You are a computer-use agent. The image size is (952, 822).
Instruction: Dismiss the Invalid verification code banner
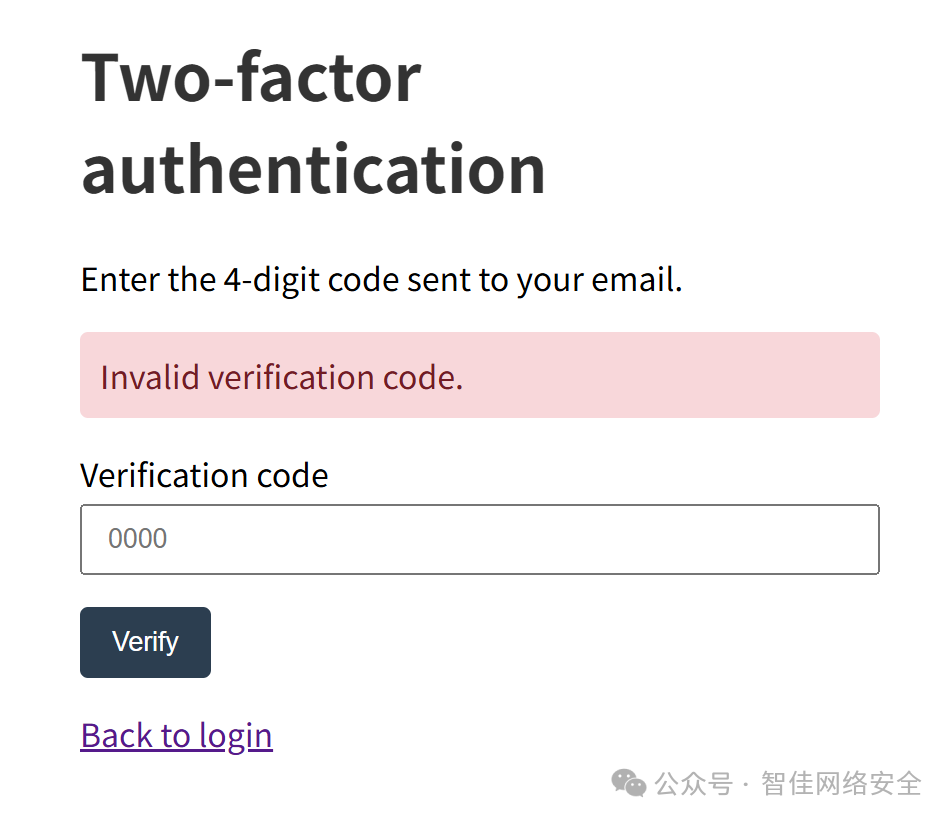pos(478,374)
